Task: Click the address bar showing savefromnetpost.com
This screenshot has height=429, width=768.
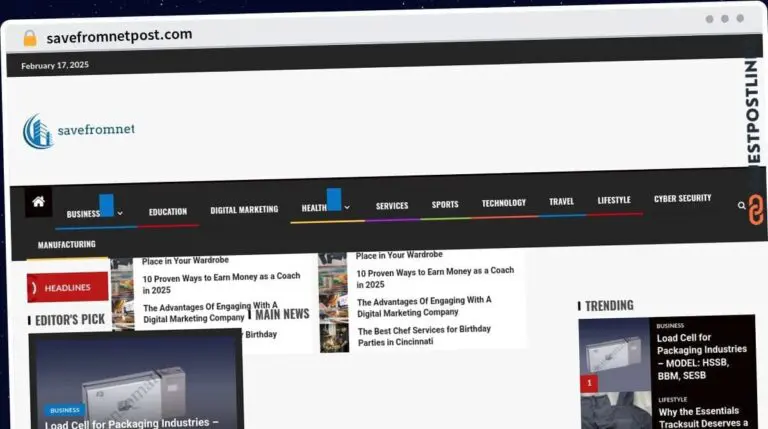Action: [119, 35]
